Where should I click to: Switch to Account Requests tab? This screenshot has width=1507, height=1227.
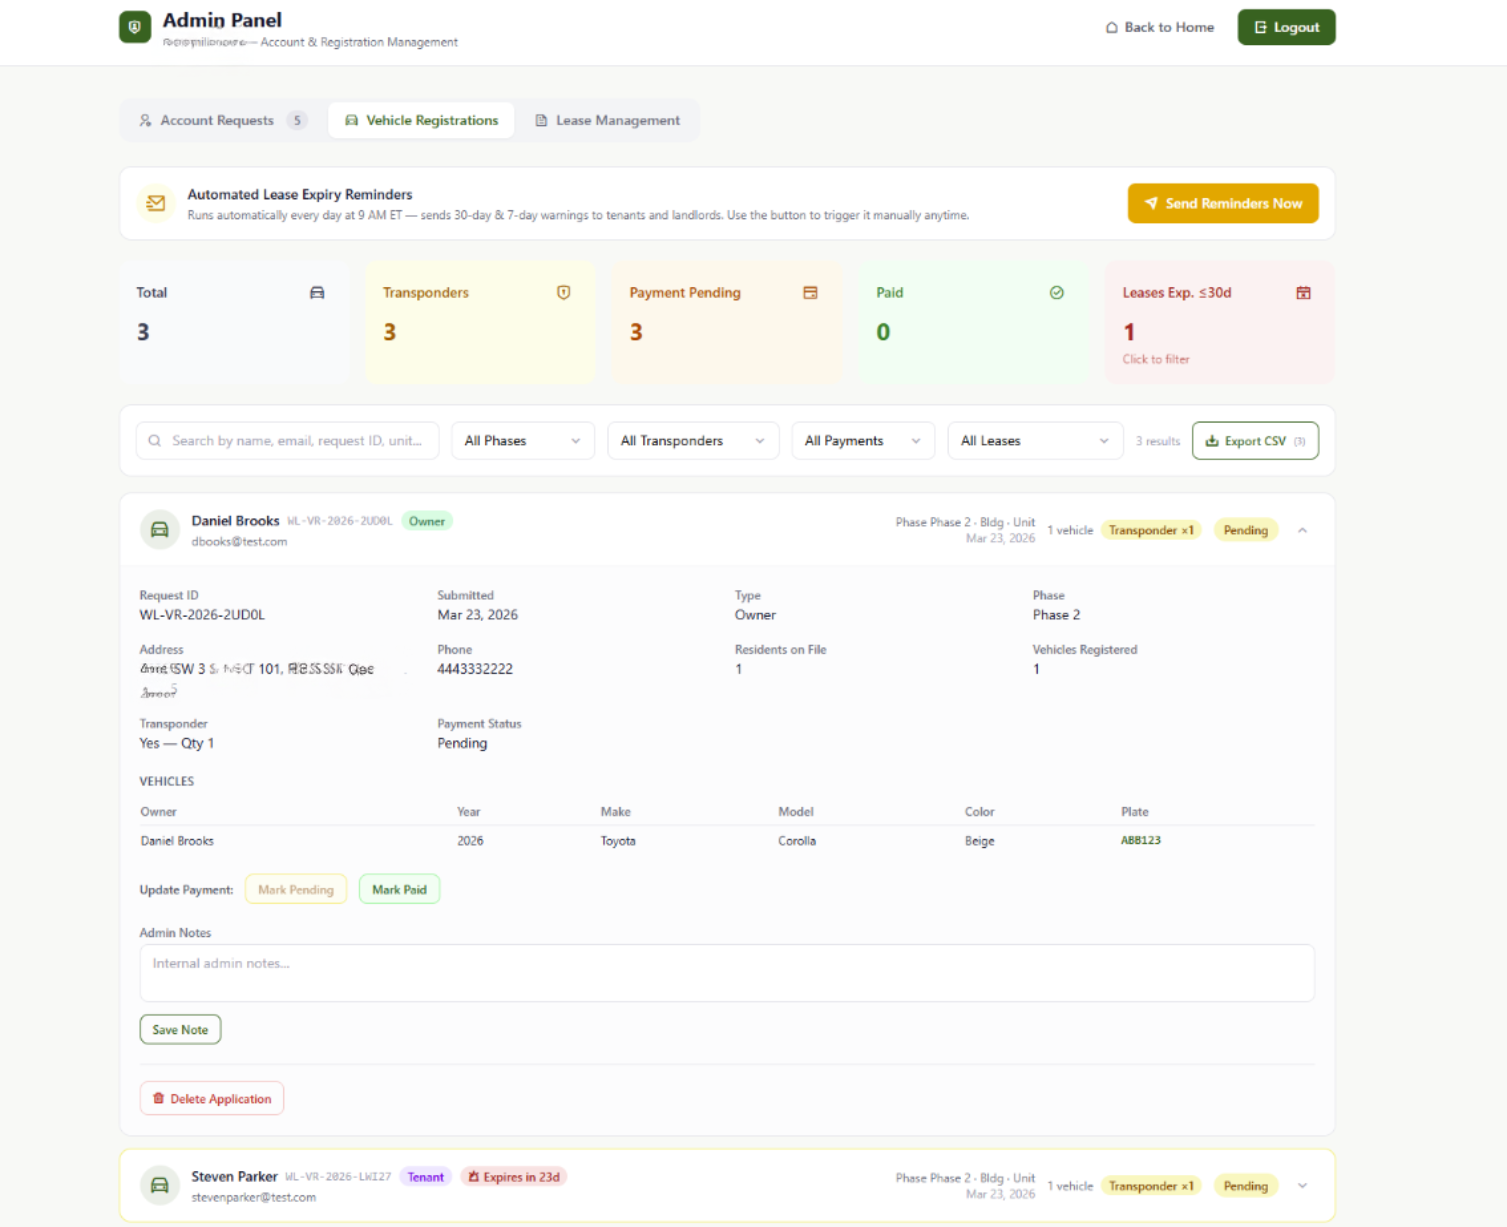click(222, 120)
